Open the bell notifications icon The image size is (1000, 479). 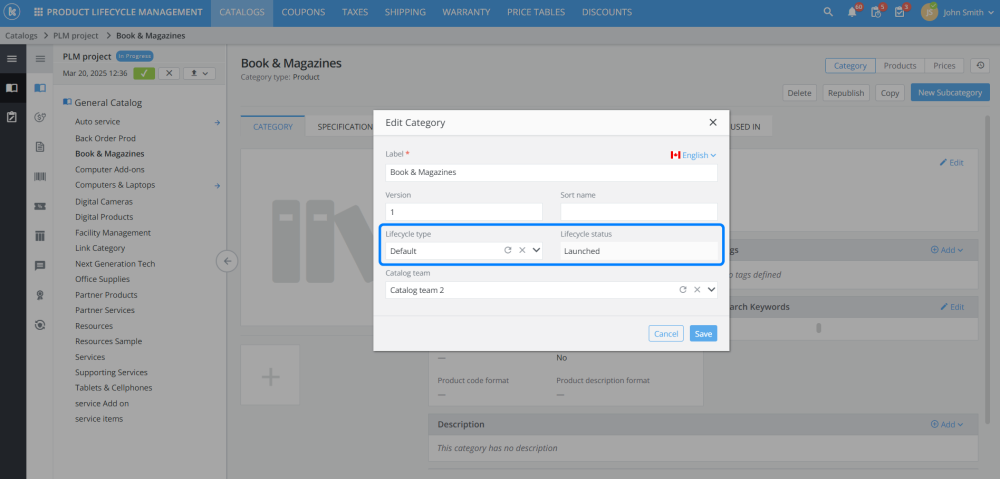852,12
